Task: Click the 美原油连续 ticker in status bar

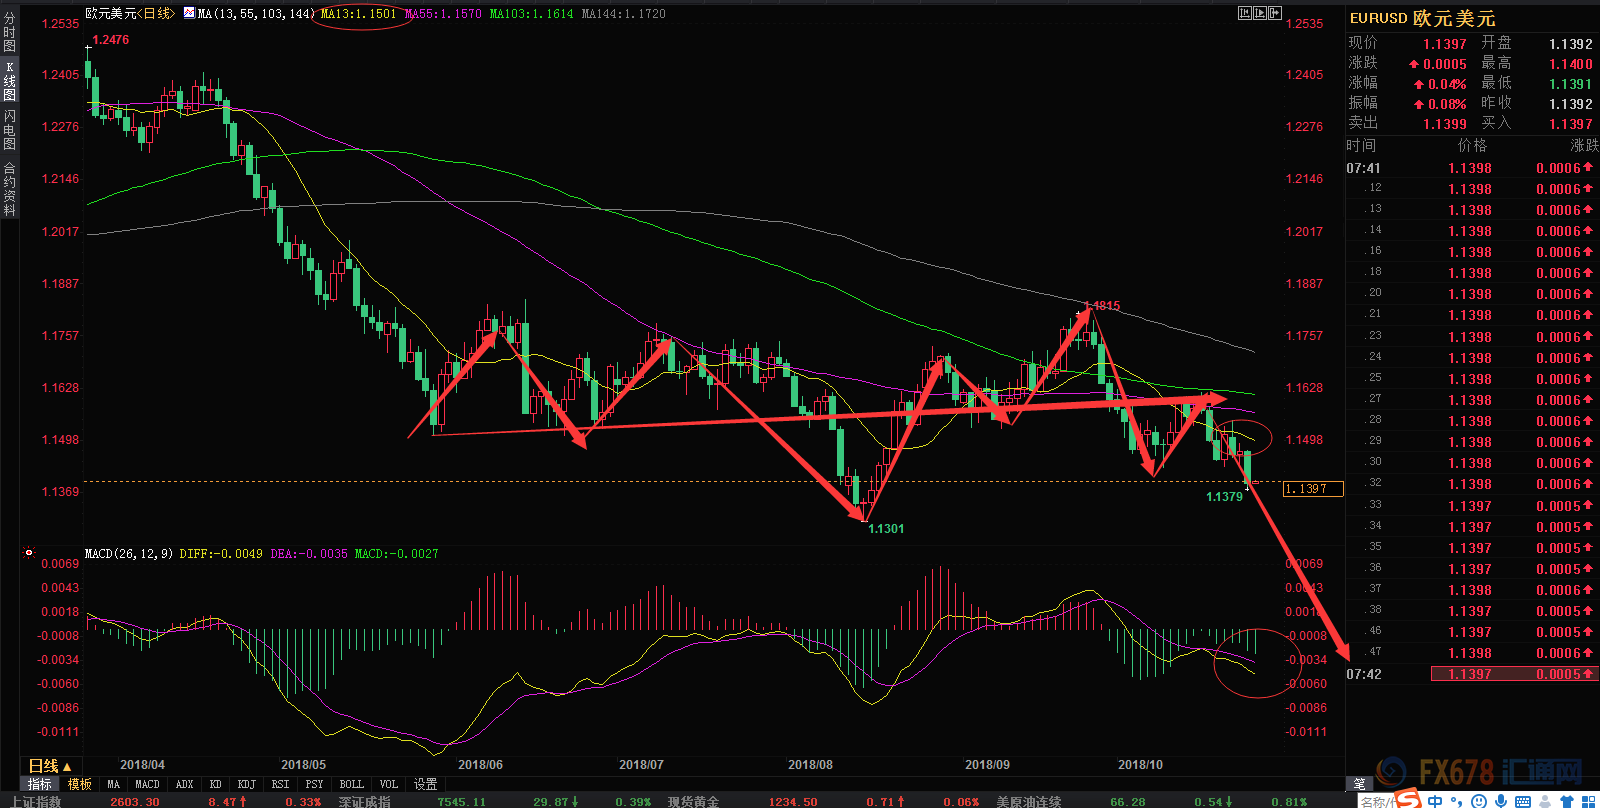Action: point(1029,802)
